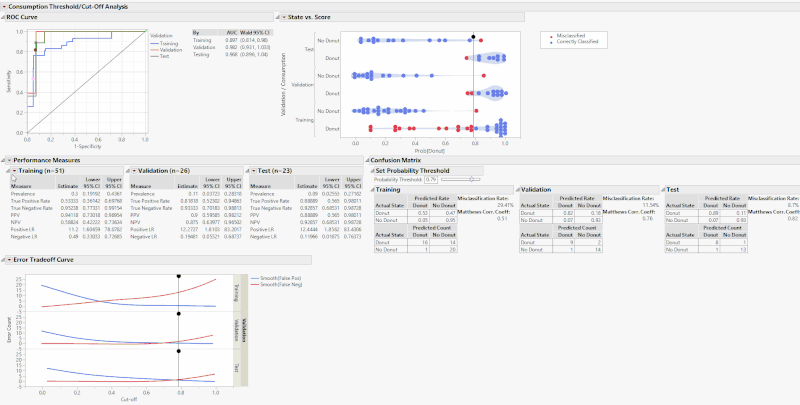800x405 pixels.
Task: Open the Error Tradeoff Curve red triangle menu
Action: [9, 260]
